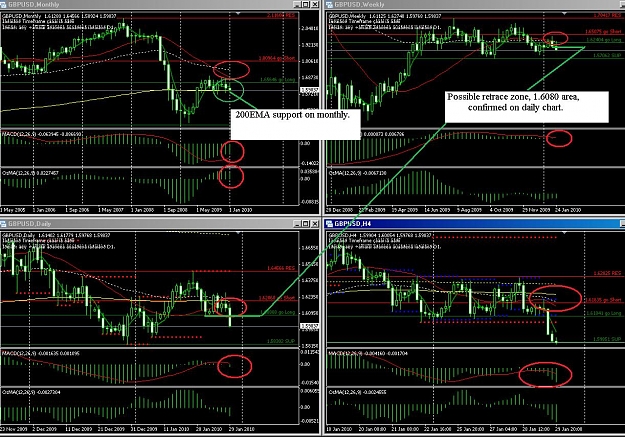Click the 'go Long' level label in Monthly chart
The image size is (625, 438).
coord(278,80)
